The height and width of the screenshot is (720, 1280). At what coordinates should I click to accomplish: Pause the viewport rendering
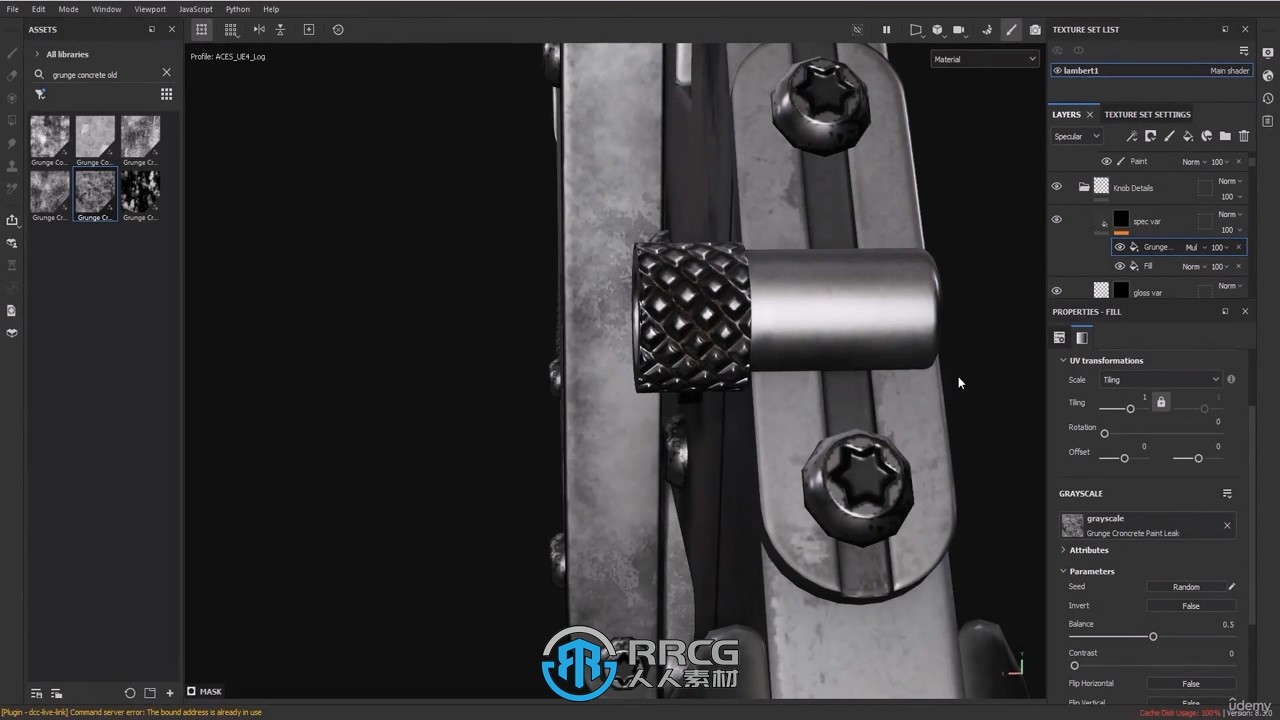click(886, 30)
